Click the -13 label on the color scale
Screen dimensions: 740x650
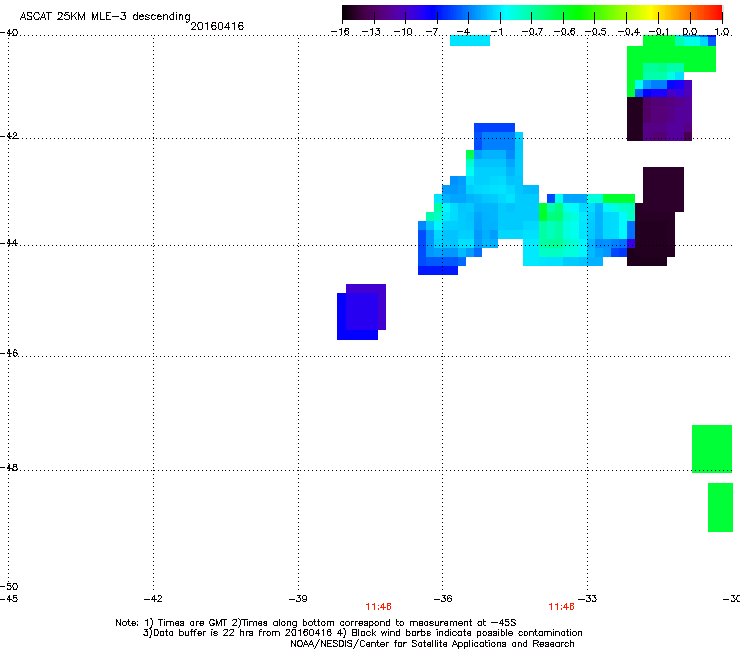click(371, 32)
